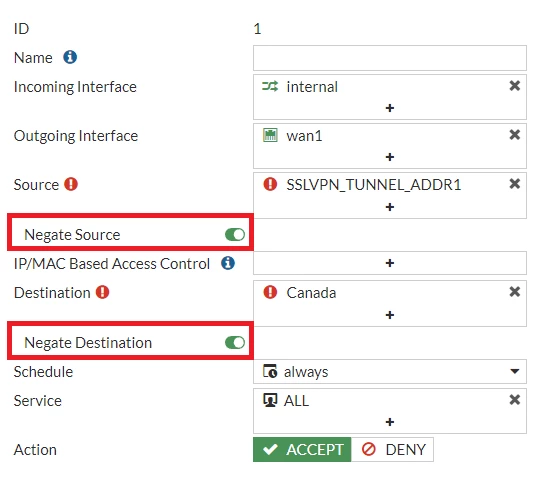Add an IP/MAC Based Access Control entry

click(x=390, y=263)
